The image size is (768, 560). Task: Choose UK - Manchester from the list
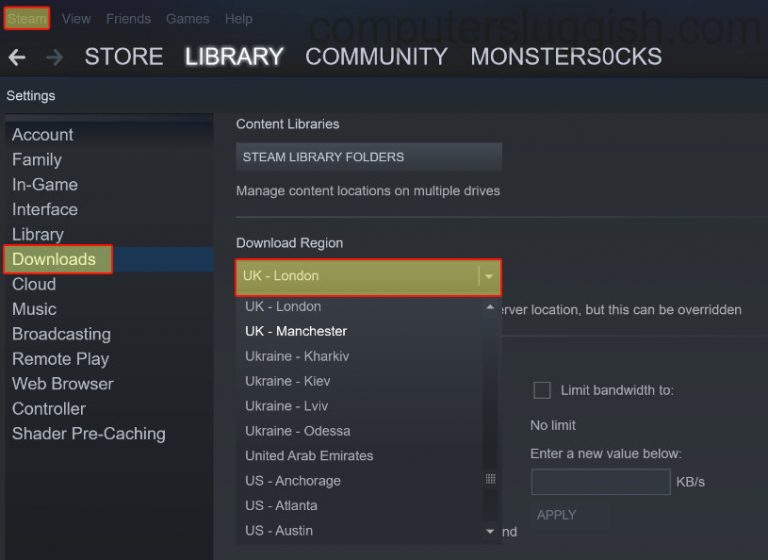(x=360, y=331)
